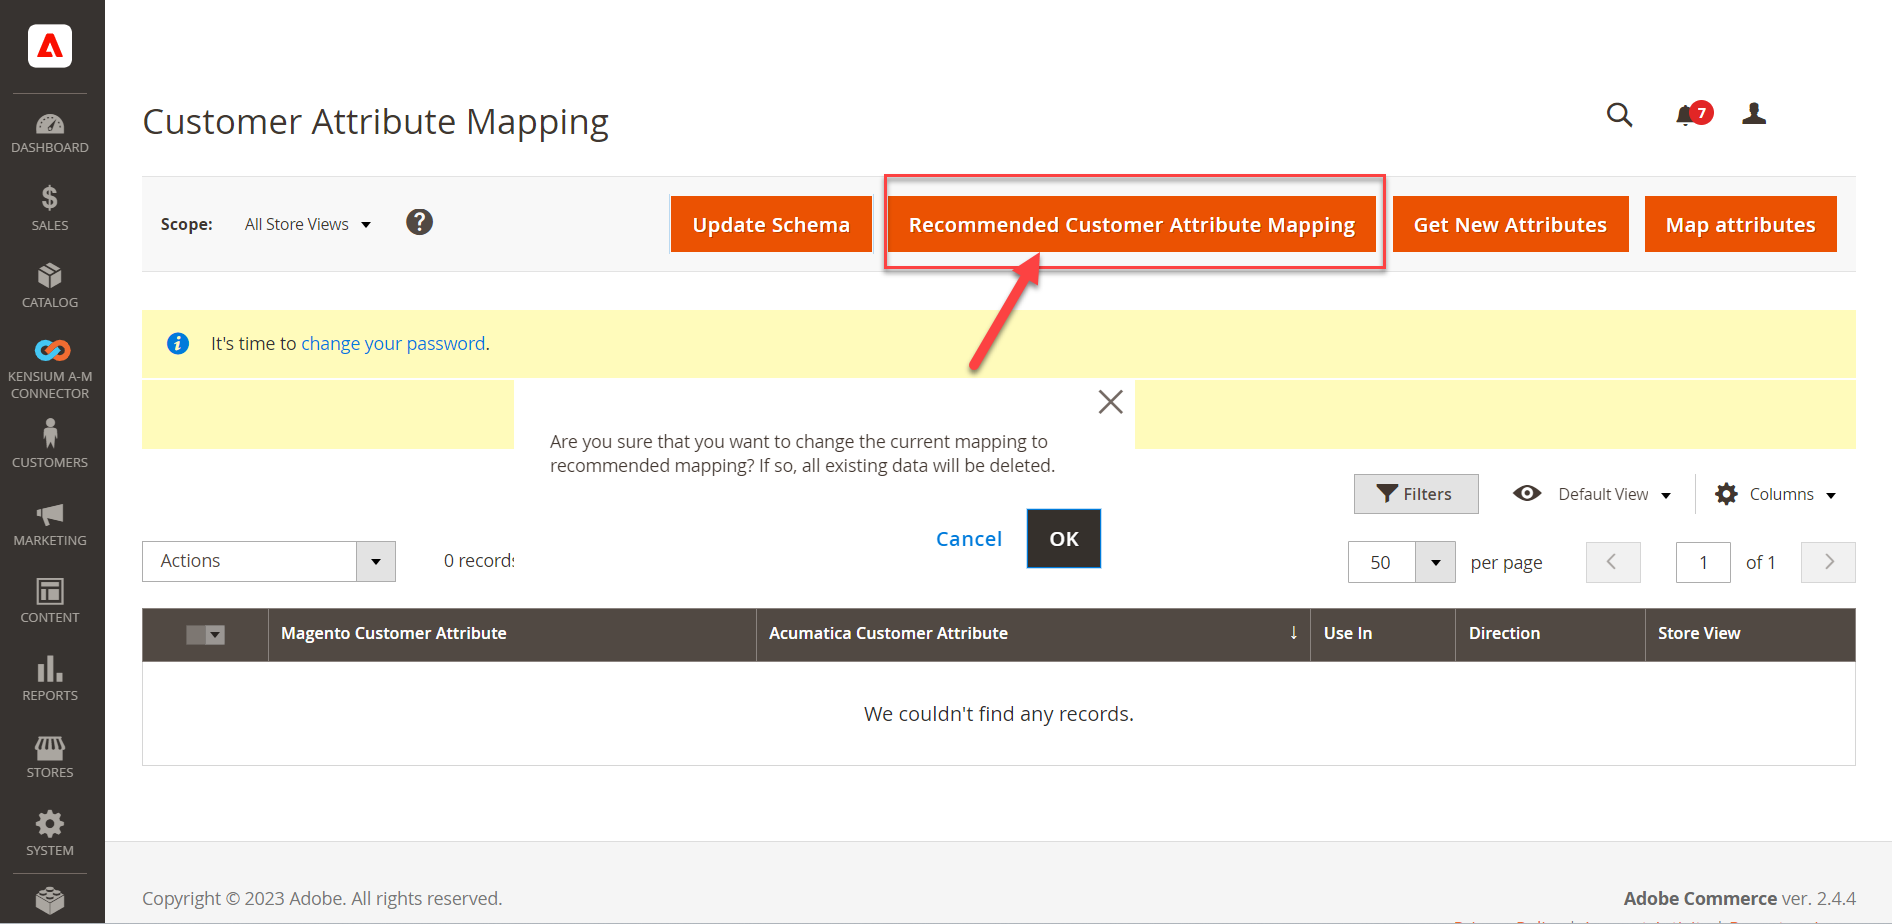The height and width of the screenshot is (924, 1892).
Task: Click the Map attributes button
Action: click(1740, 224)
